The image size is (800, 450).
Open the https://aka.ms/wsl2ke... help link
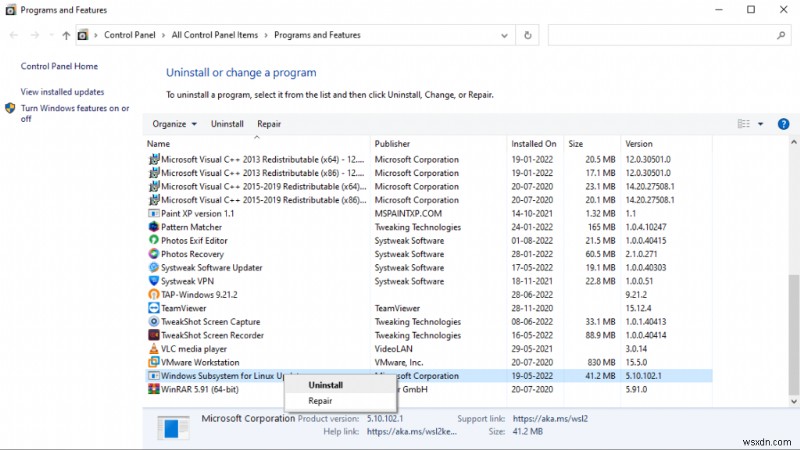pyautogui.click(x=412, y=432)
